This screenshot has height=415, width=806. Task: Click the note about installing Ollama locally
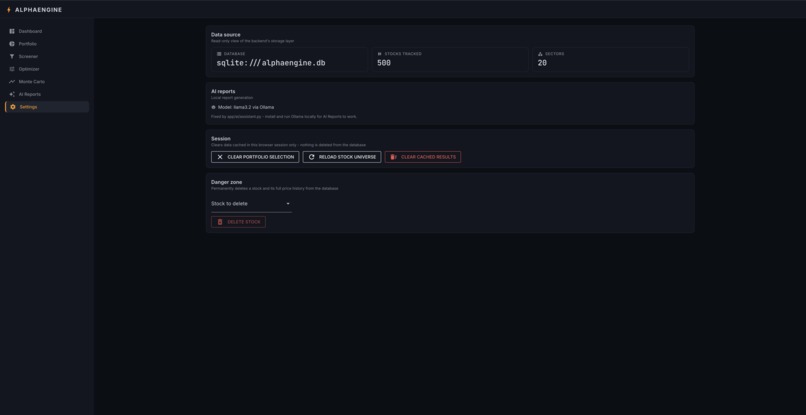tap(284, 117)
